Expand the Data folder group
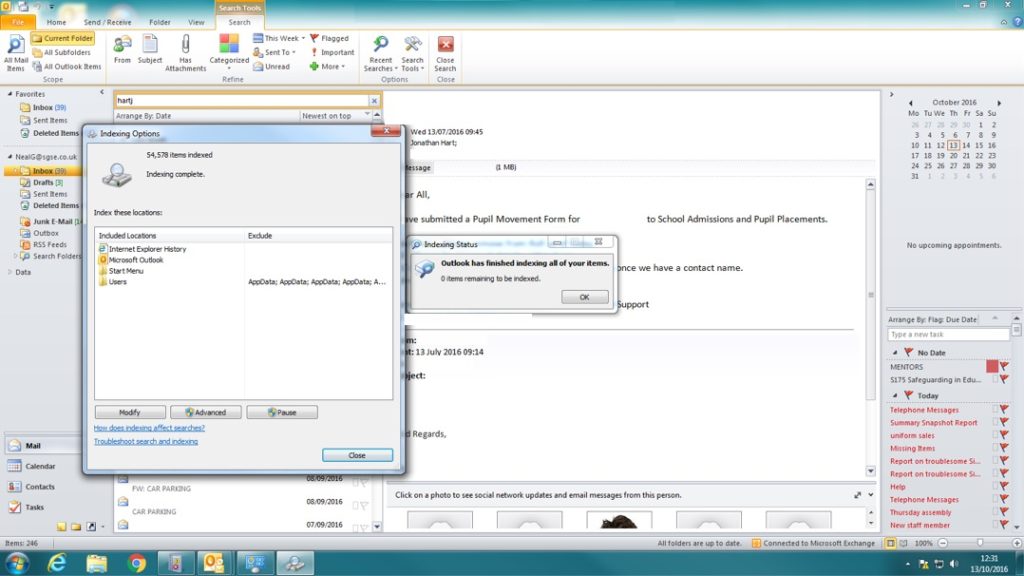The width and height of the screenshot is (1024, 576). (x=10, y=272)
